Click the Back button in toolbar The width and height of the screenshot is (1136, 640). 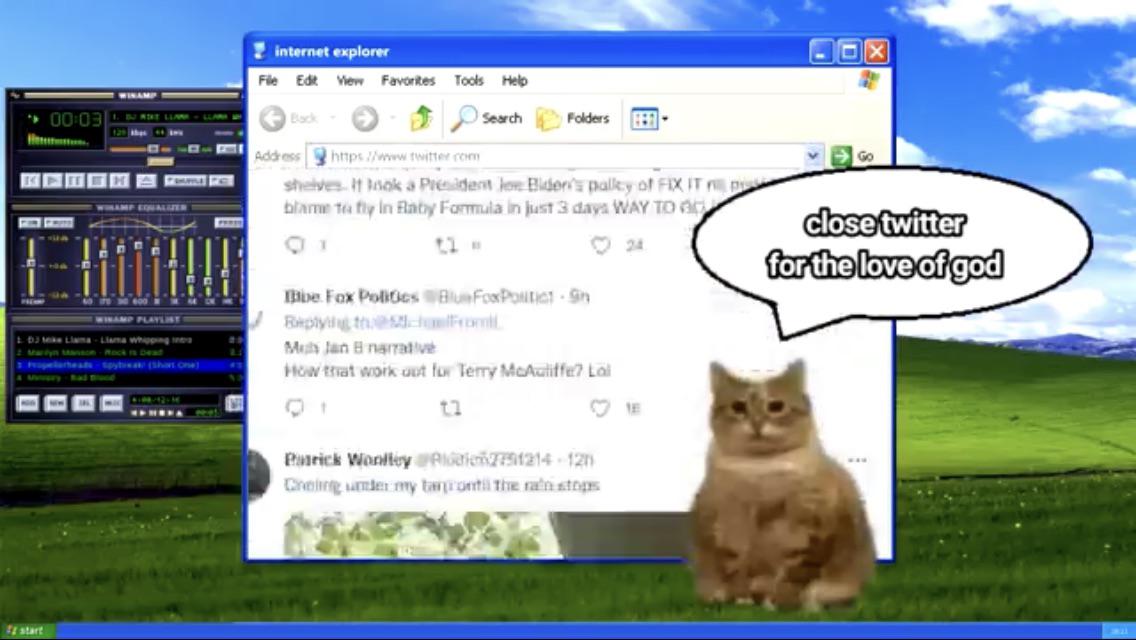pyautogui.click(x=289, y=118)
